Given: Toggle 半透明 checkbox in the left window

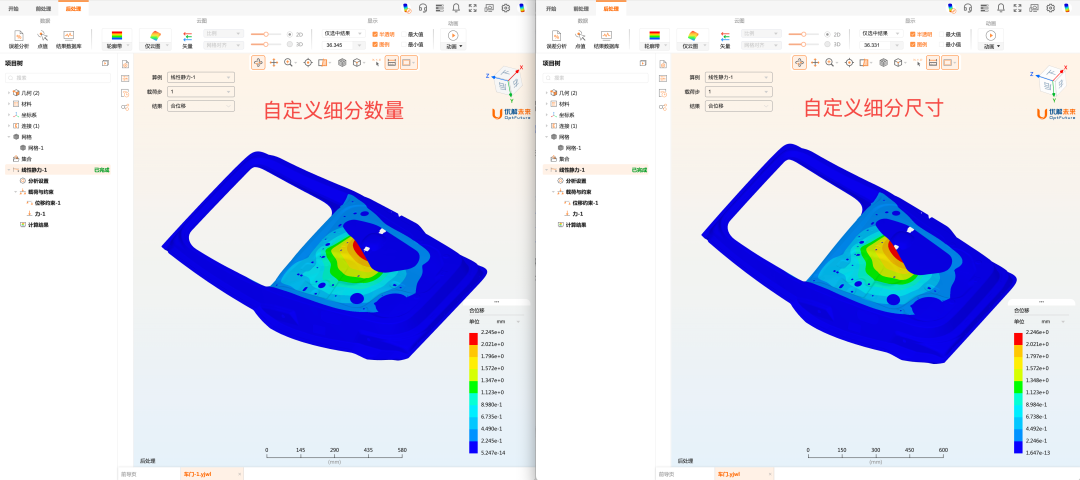Looking at the screenshot, I should pyautogui.click(x=375, y=33).
